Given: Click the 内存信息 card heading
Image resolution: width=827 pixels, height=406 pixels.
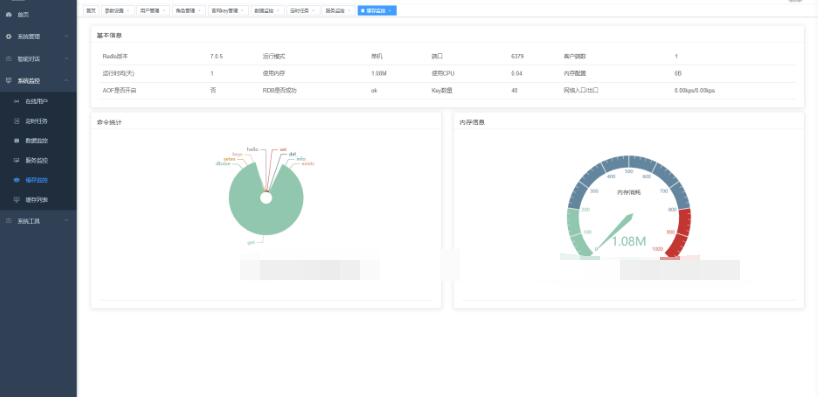Looking at the screenshot, I should tap(472, 122).
